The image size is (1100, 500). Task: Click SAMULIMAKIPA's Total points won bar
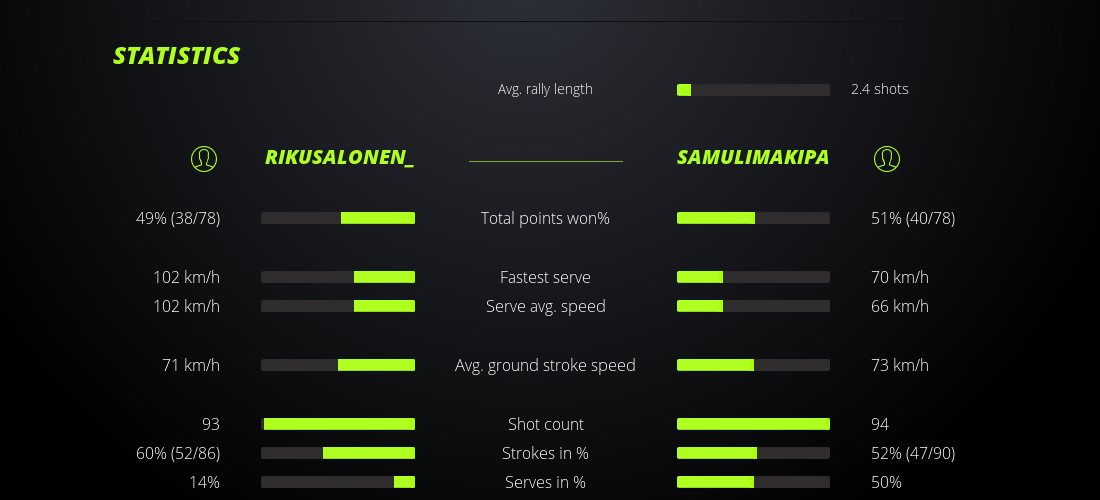(x=753, y=218)
